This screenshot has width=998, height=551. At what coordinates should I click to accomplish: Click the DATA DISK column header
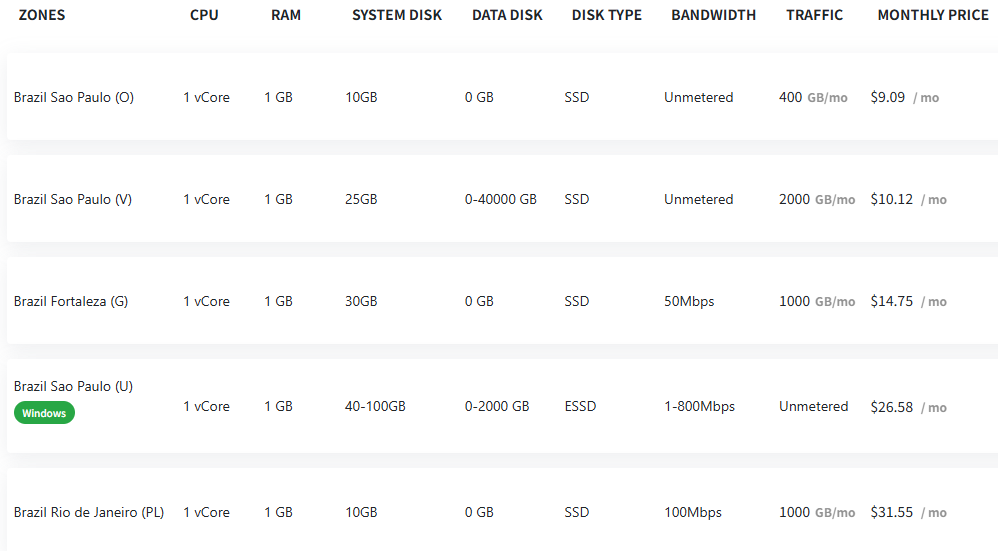click(x=507, y=15)
